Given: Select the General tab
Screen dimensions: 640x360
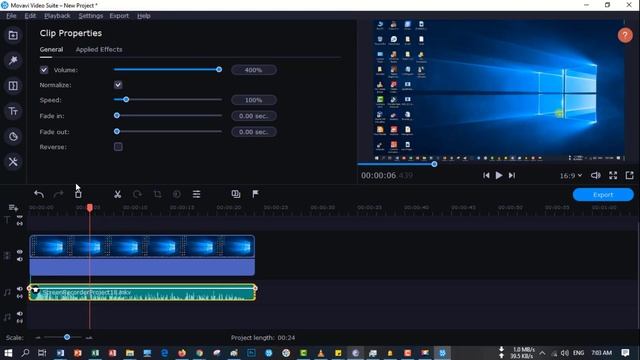Looking at the screenshot, I should pyautogui.click(x=51, y=49).
